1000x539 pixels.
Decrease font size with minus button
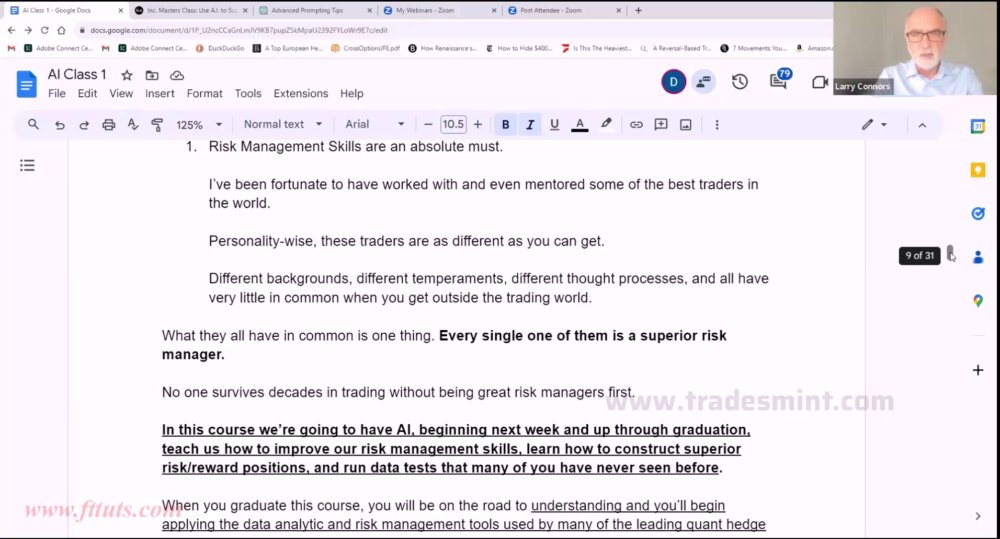click(x=428, y=124)
